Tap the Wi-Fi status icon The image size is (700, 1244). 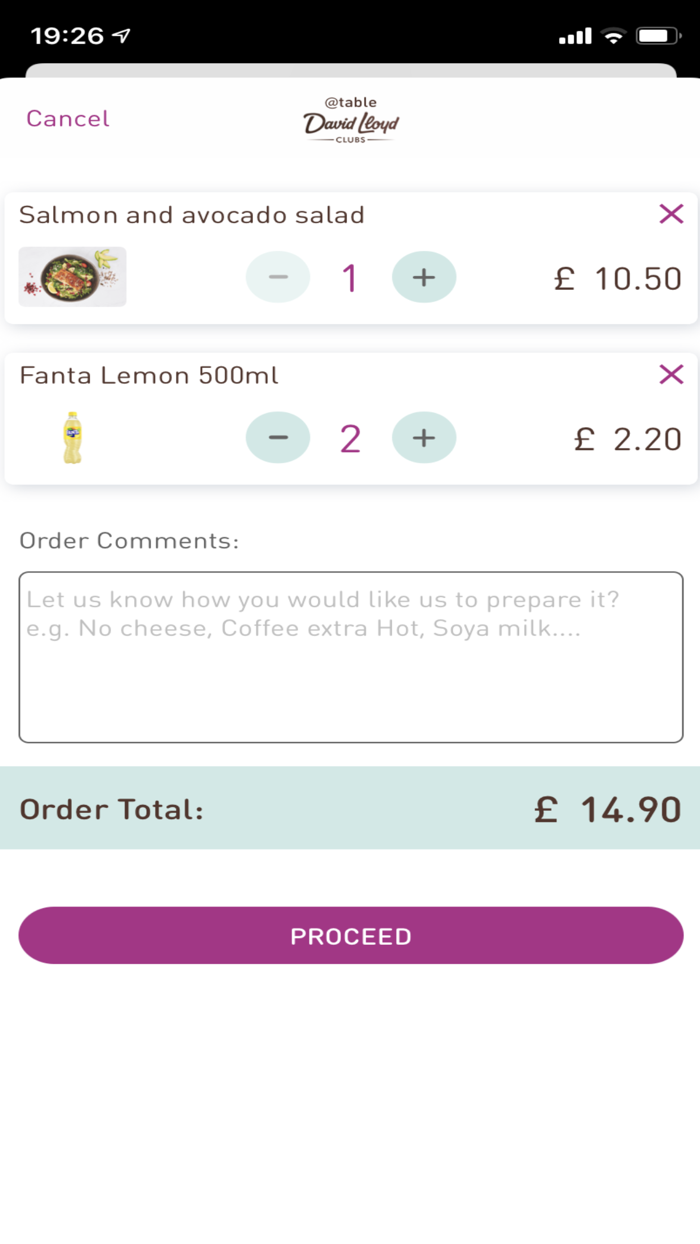(x=612, y=36)
